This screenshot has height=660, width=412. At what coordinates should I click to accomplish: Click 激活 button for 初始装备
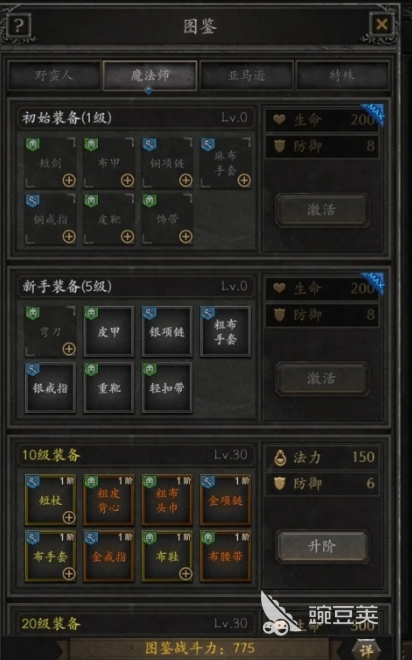(x=322, y=210)
